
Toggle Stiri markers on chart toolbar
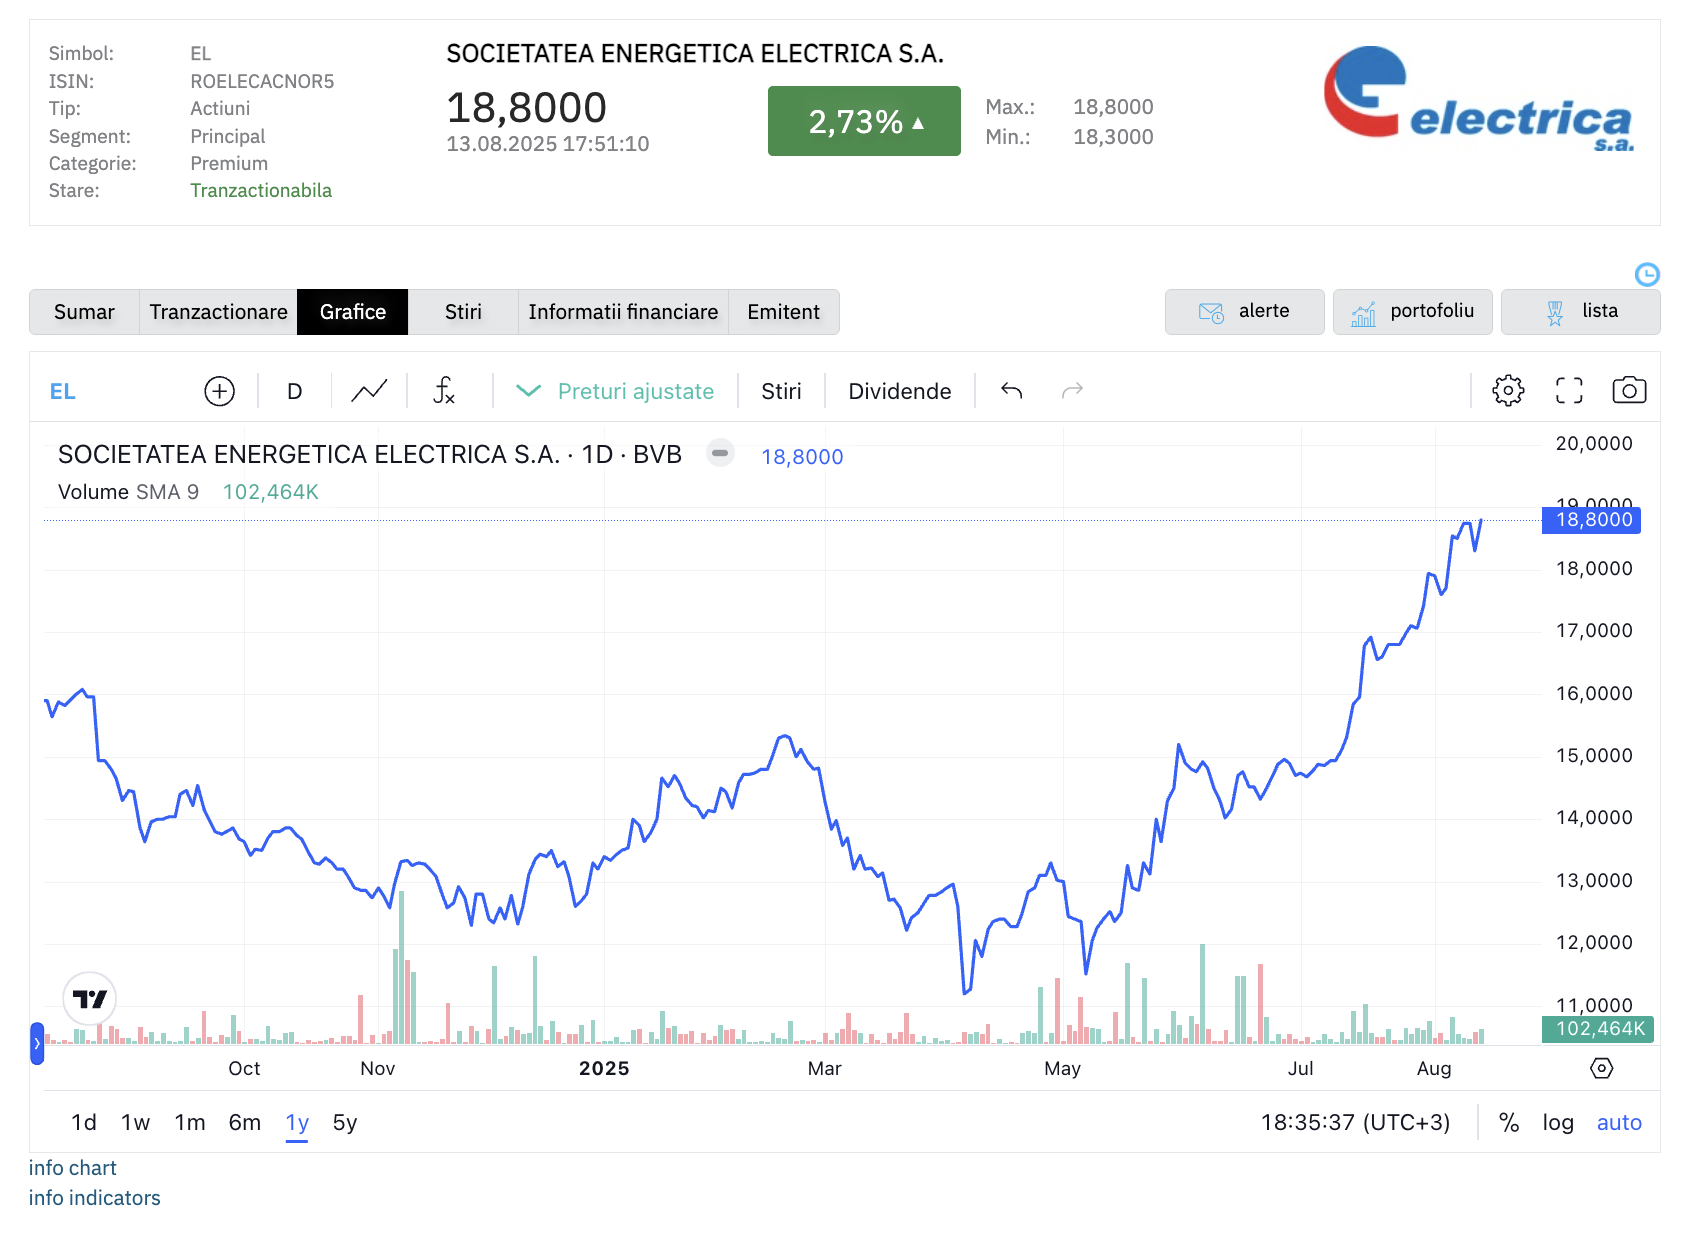pyautogui.click(x=781, y=391)
